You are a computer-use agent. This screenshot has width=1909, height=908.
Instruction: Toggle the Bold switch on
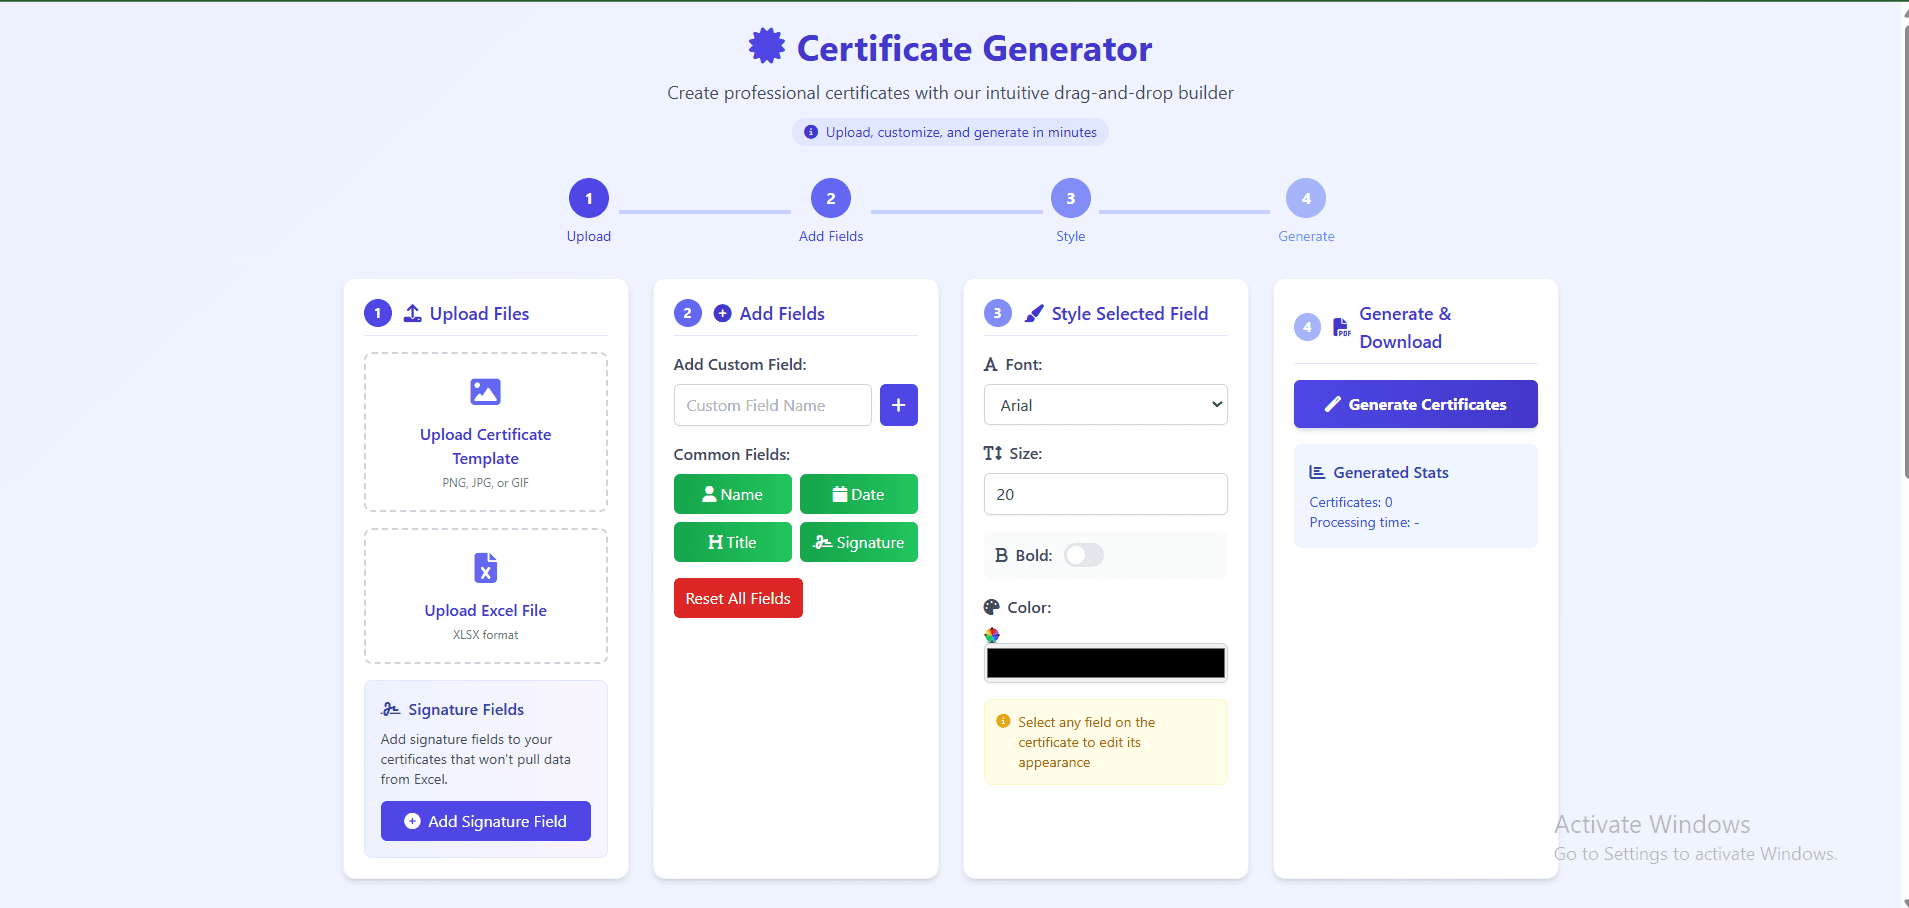1083,555
